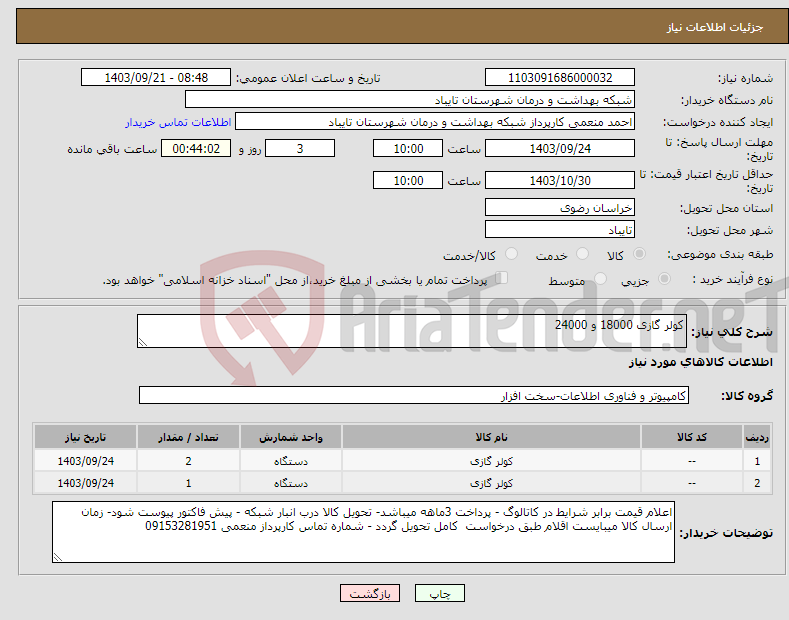789x620 pixels.
Task: Click the delivery city تایباد field
Action: coord(560,229)
